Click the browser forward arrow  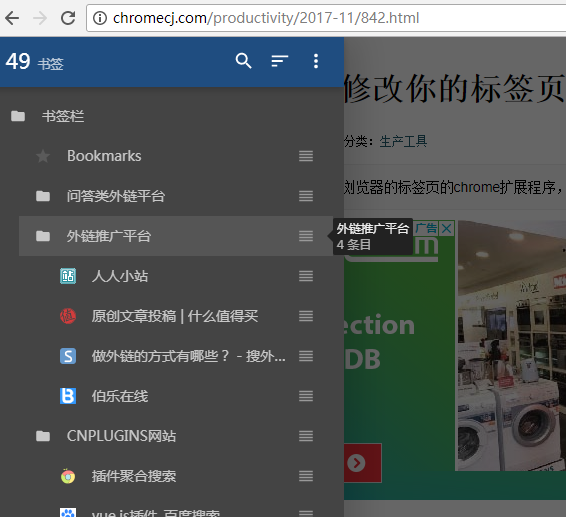pyautogui.click(x=40, y=18)
